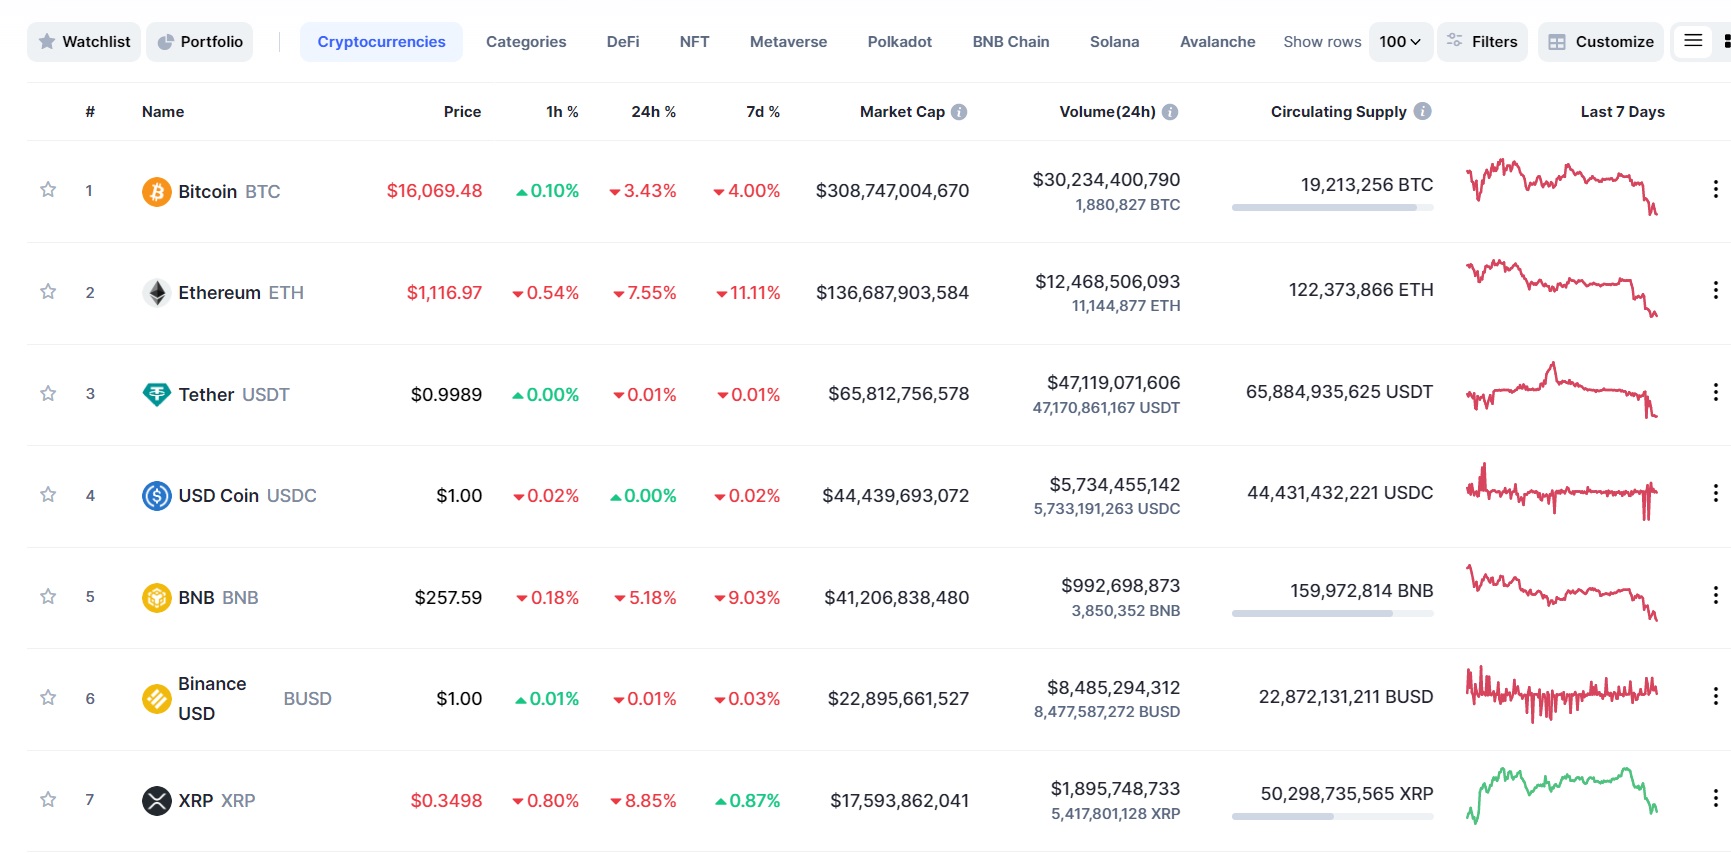This screenshot has width=1731, height=854.
Task: Open BNB row more-options menu
Action: pos(1715,596)
